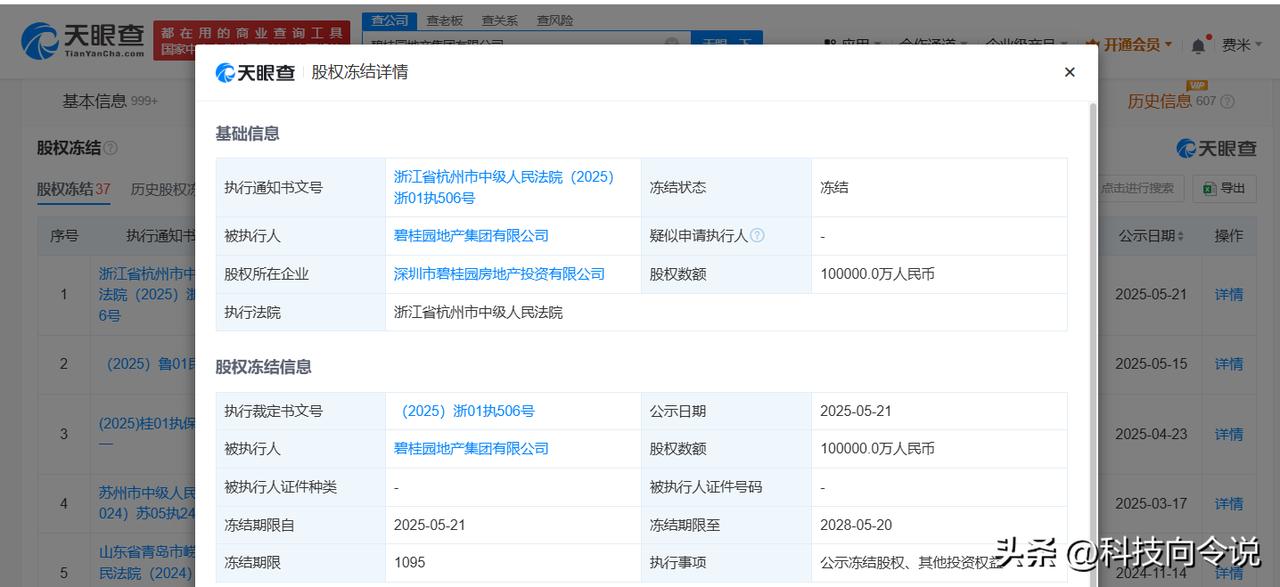The image size is (1280, 587).
Task: Open 详情 for the 2025-04-23 row
Action: (x=1229, y=434)
